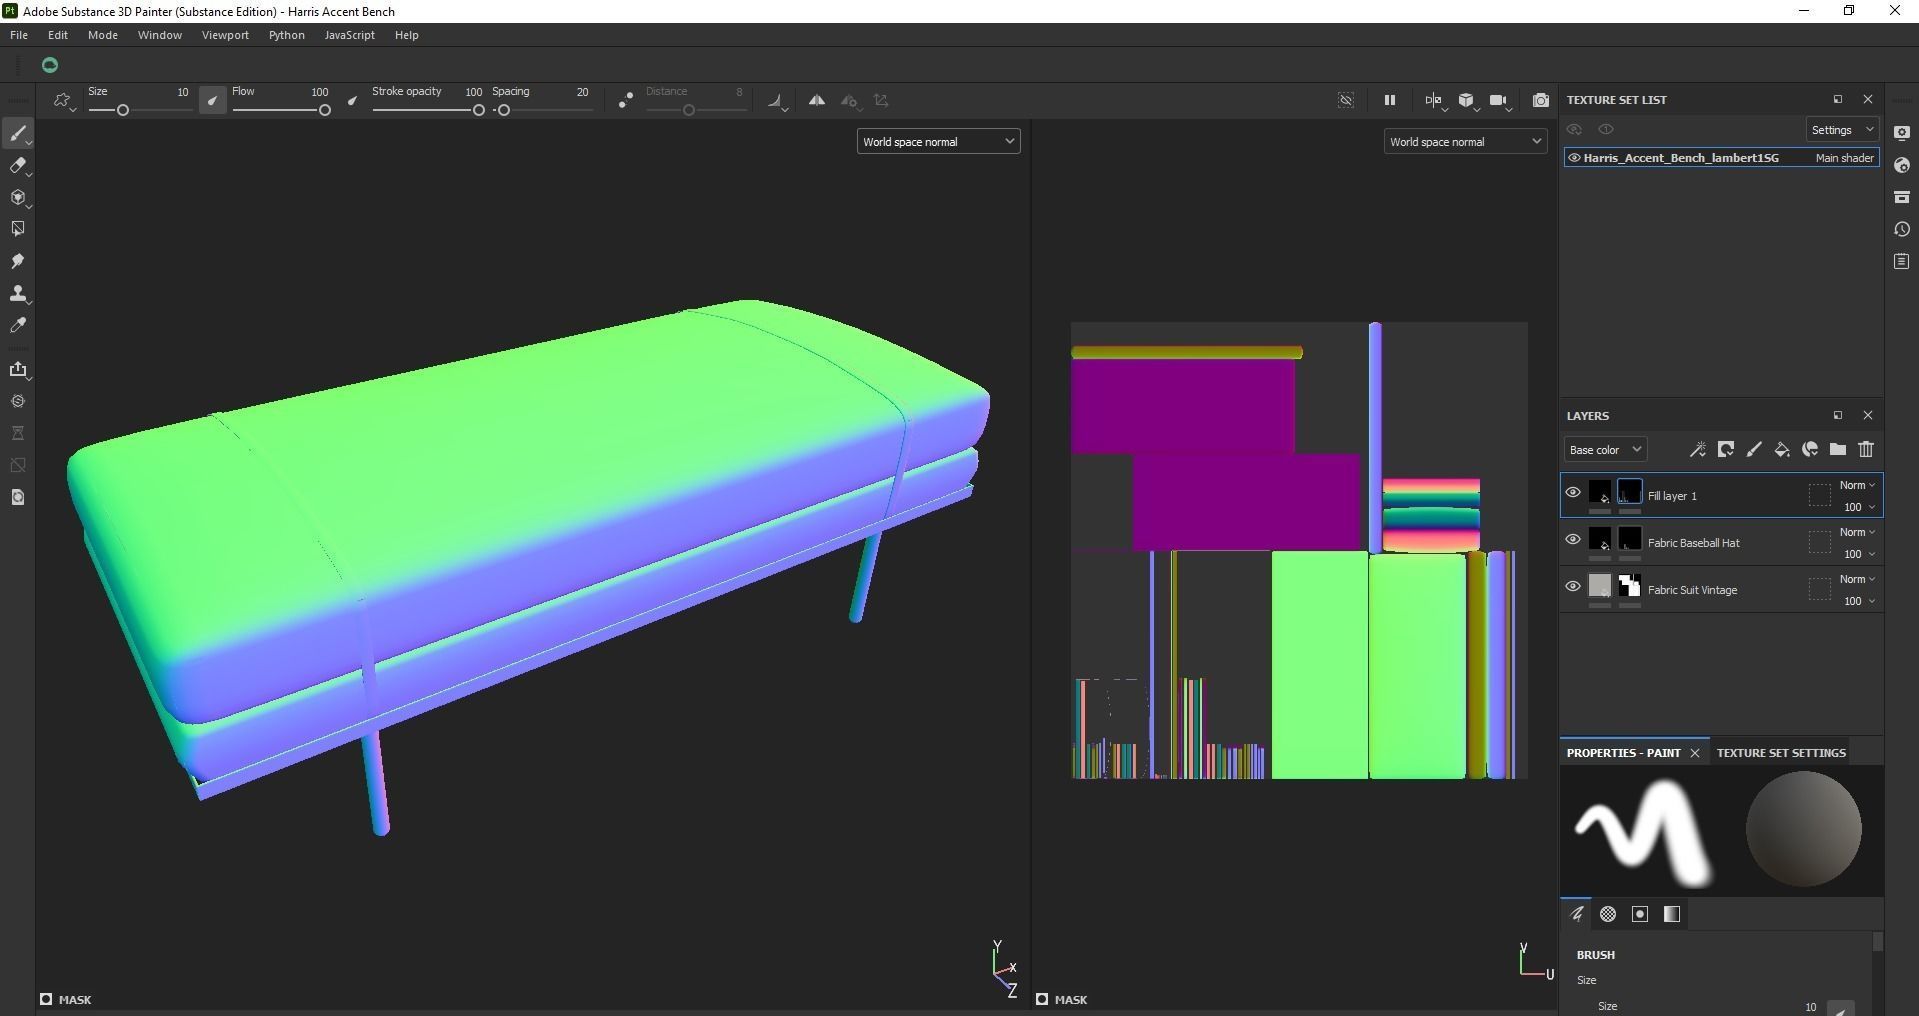Select the Material picker eyedropper tool
Image resolution: width=1919 pixels, height=1016 pixels.
pos(17,325)
